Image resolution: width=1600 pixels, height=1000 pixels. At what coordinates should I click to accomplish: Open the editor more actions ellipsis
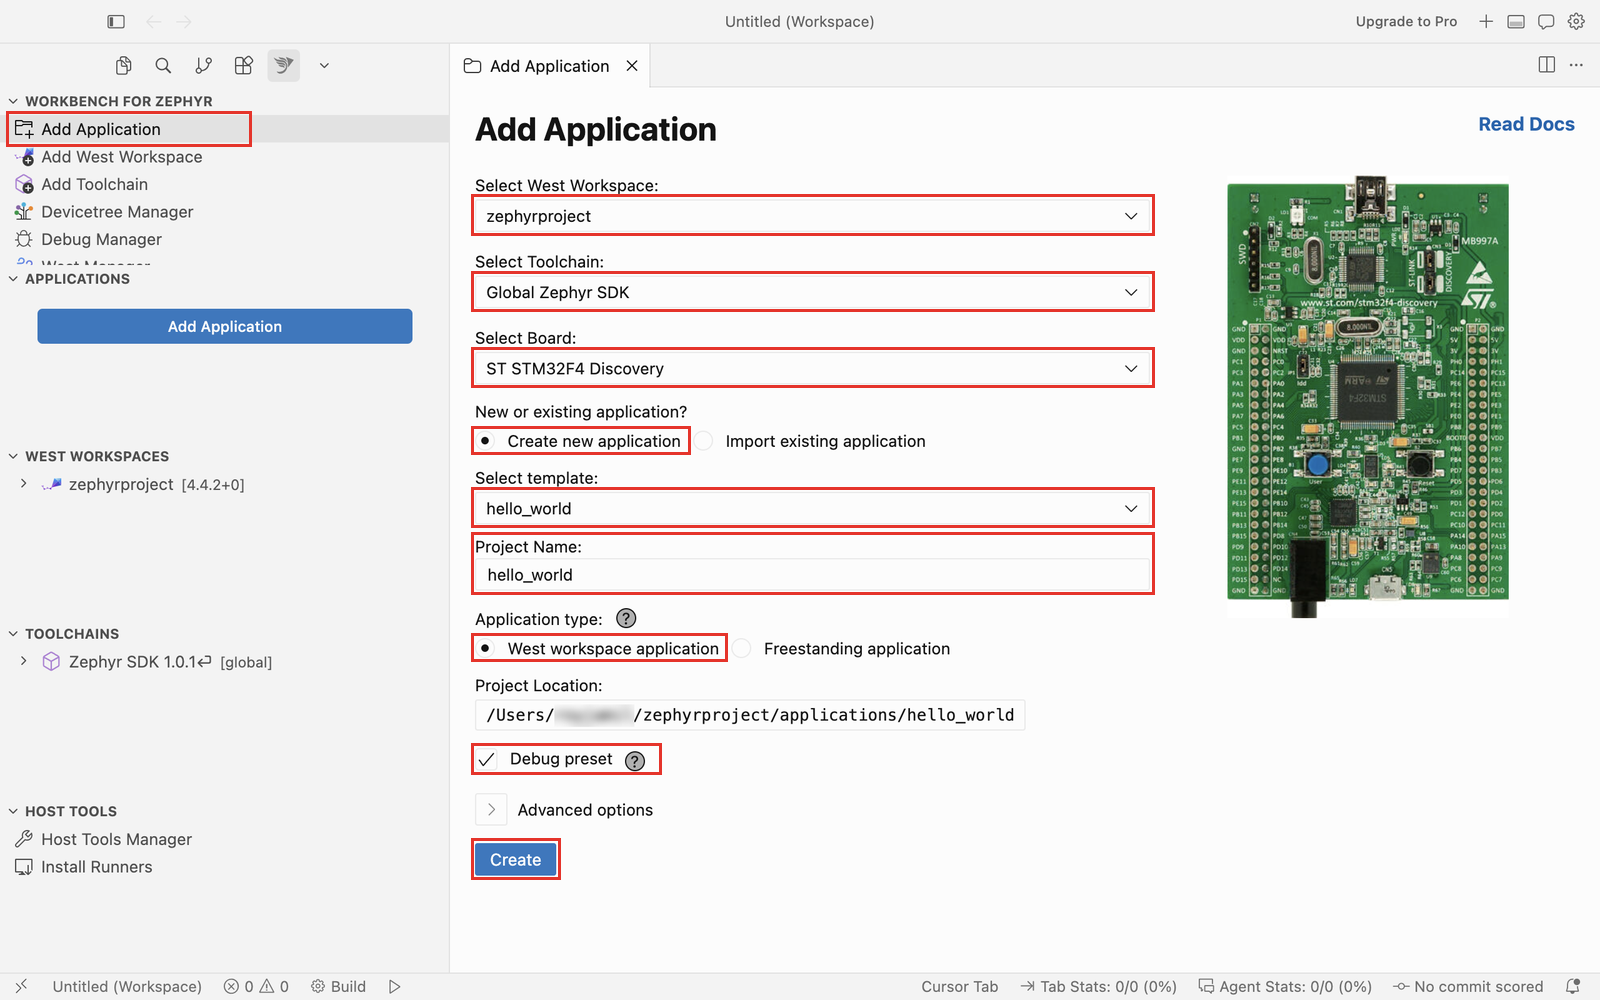[1576, 65]
